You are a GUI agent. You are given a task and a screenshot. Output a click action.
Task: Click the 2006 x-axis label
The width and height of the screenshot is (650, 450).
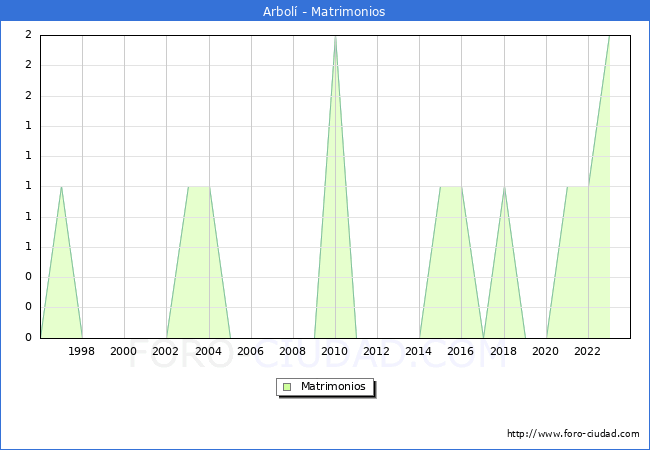pos(250,351)
